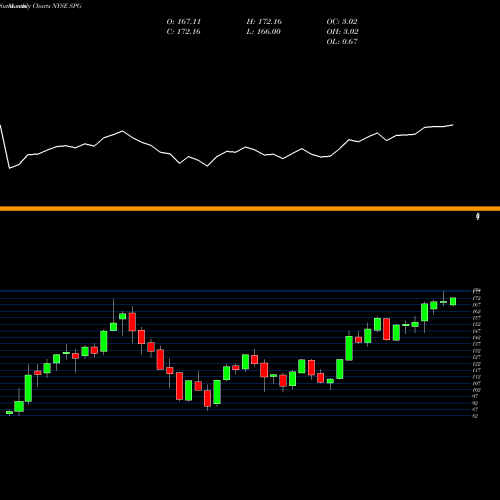
Task: Click the 172 price axis label
Action: tap(477, 298)
